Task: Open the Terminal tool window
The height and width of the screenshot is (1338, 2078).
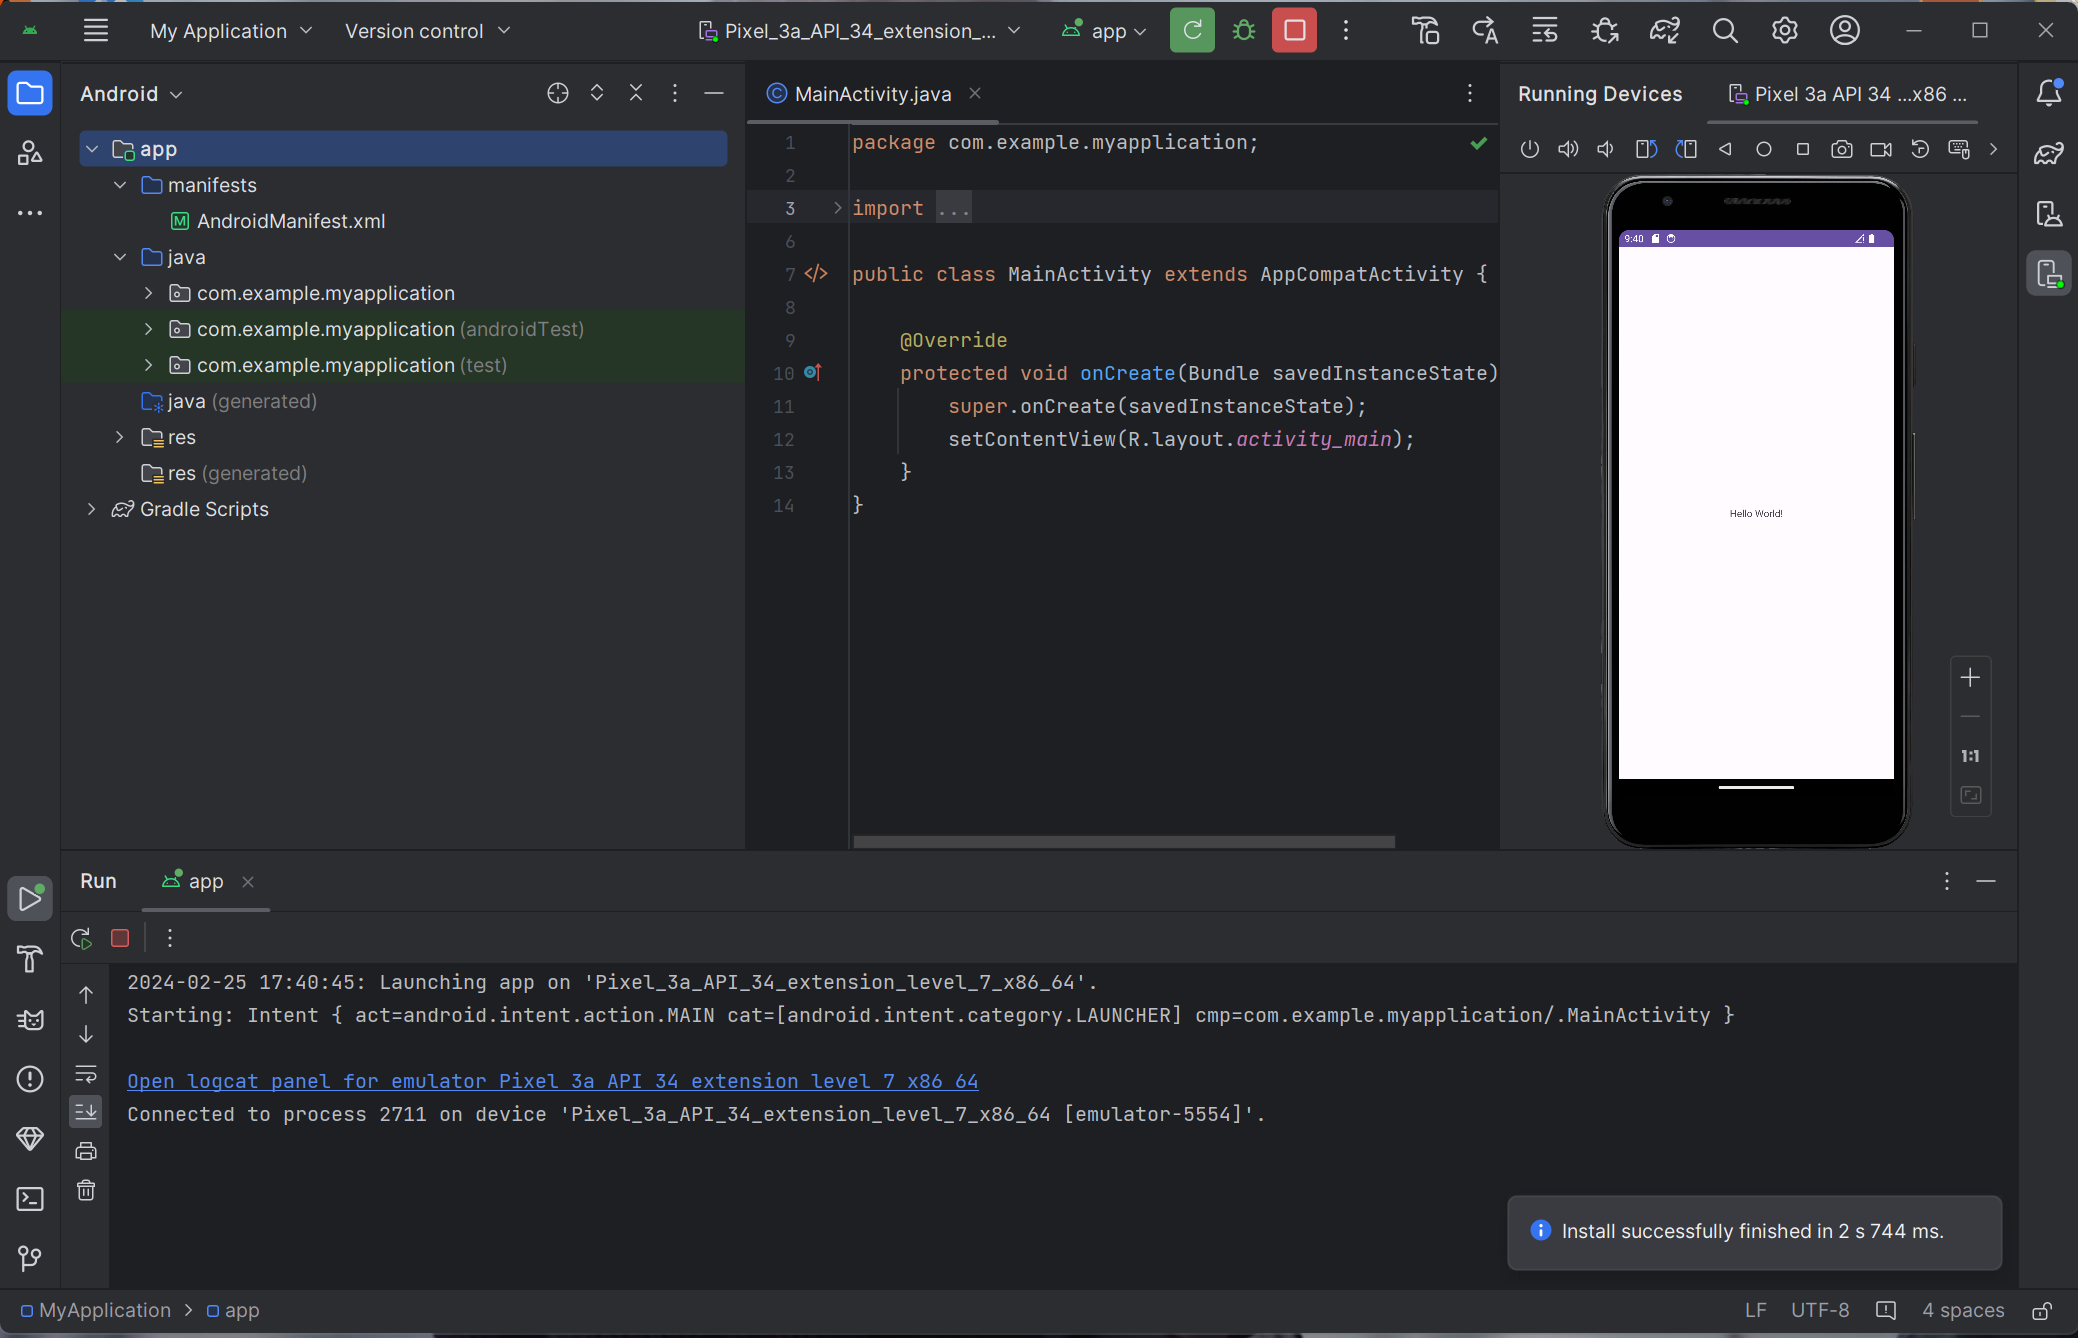Action: click(x=30, y=1199)
